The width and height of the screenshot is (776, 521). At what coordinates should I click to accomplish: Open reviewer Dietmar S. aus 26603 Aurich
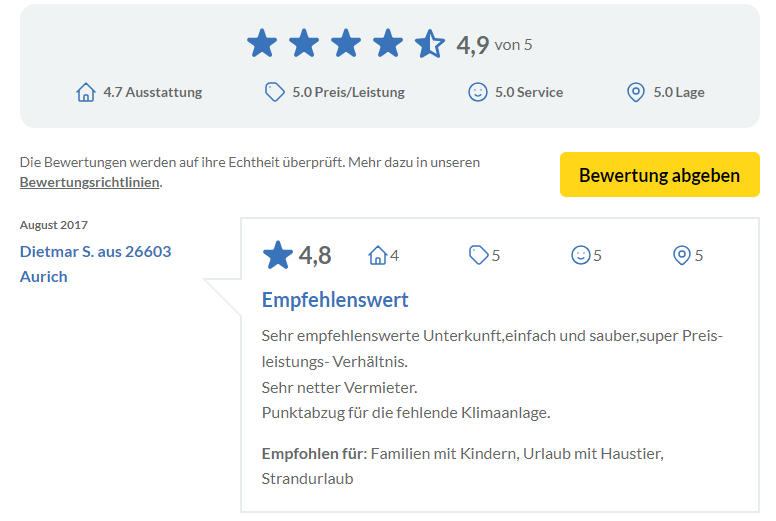(96, 264)
